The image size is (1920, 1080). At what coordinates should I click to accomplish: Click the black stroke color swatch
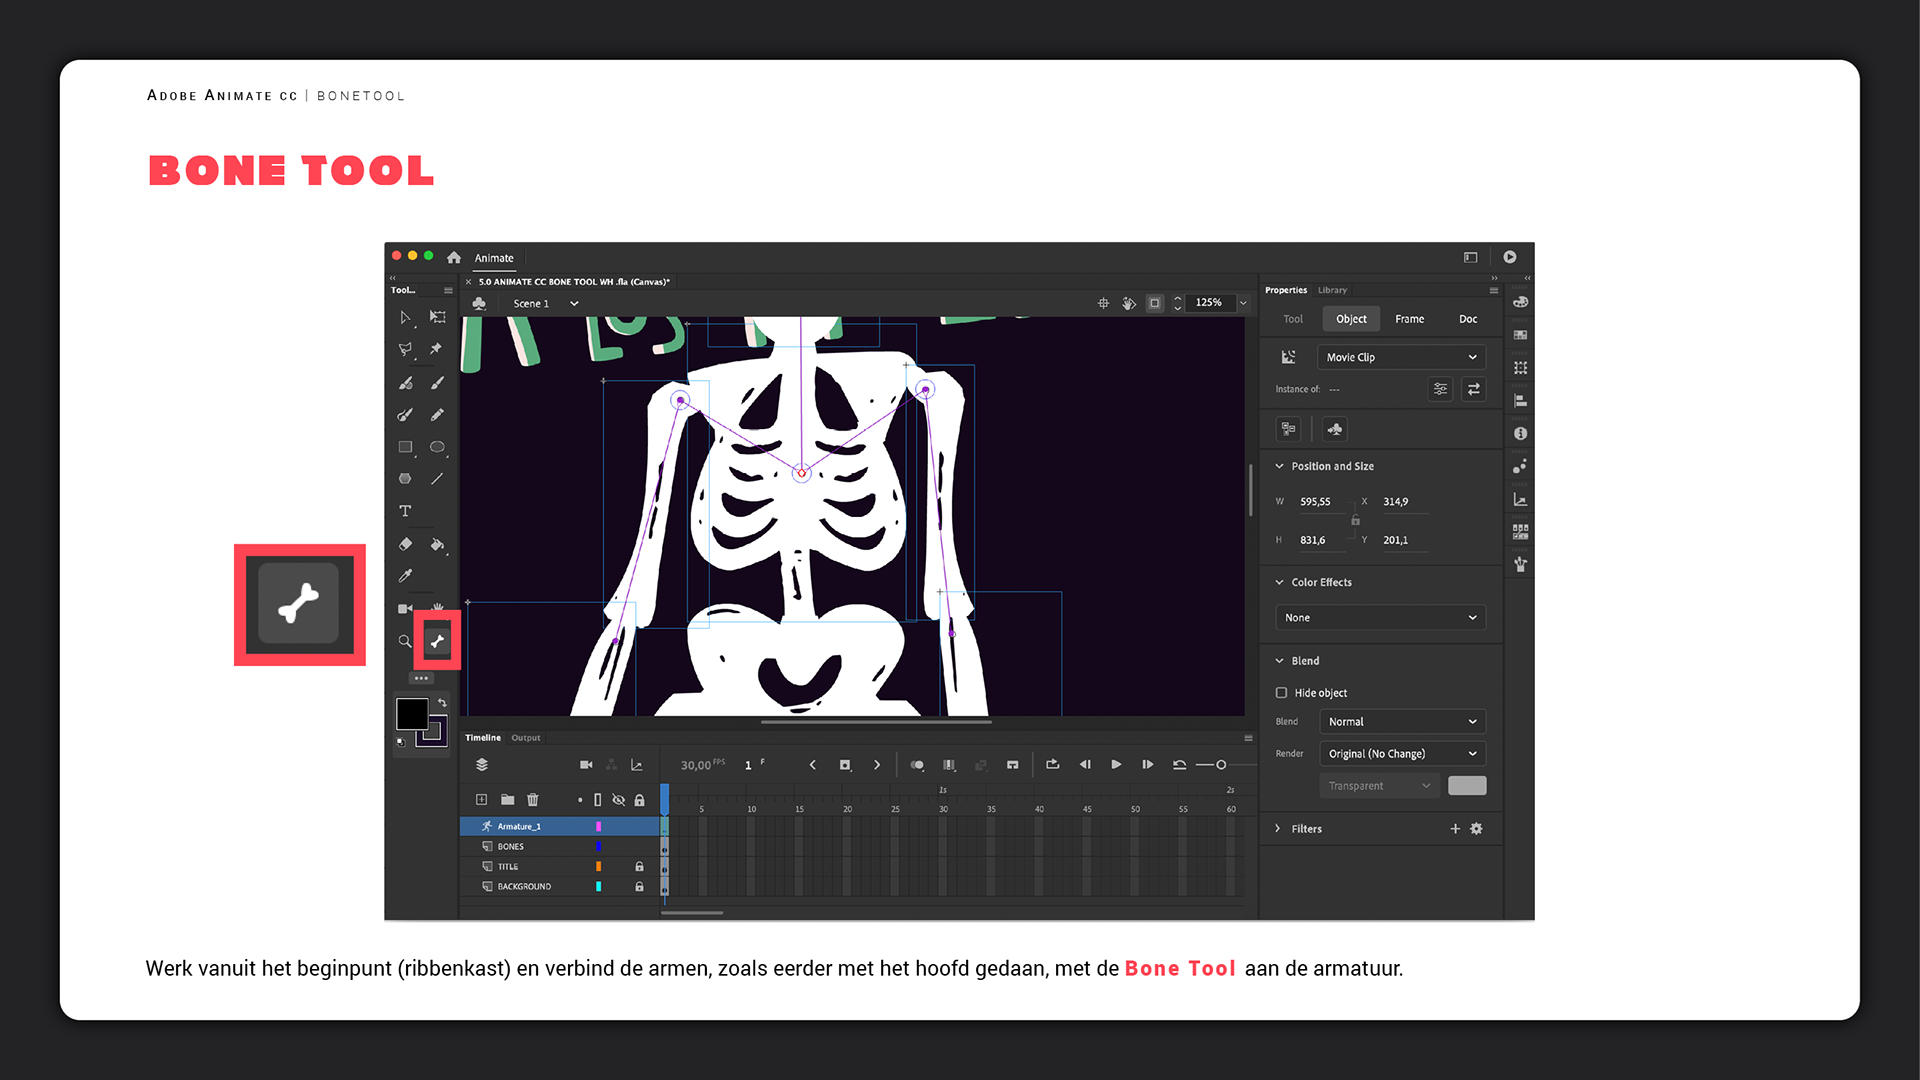pyautogui.click(x=412, y=714)
